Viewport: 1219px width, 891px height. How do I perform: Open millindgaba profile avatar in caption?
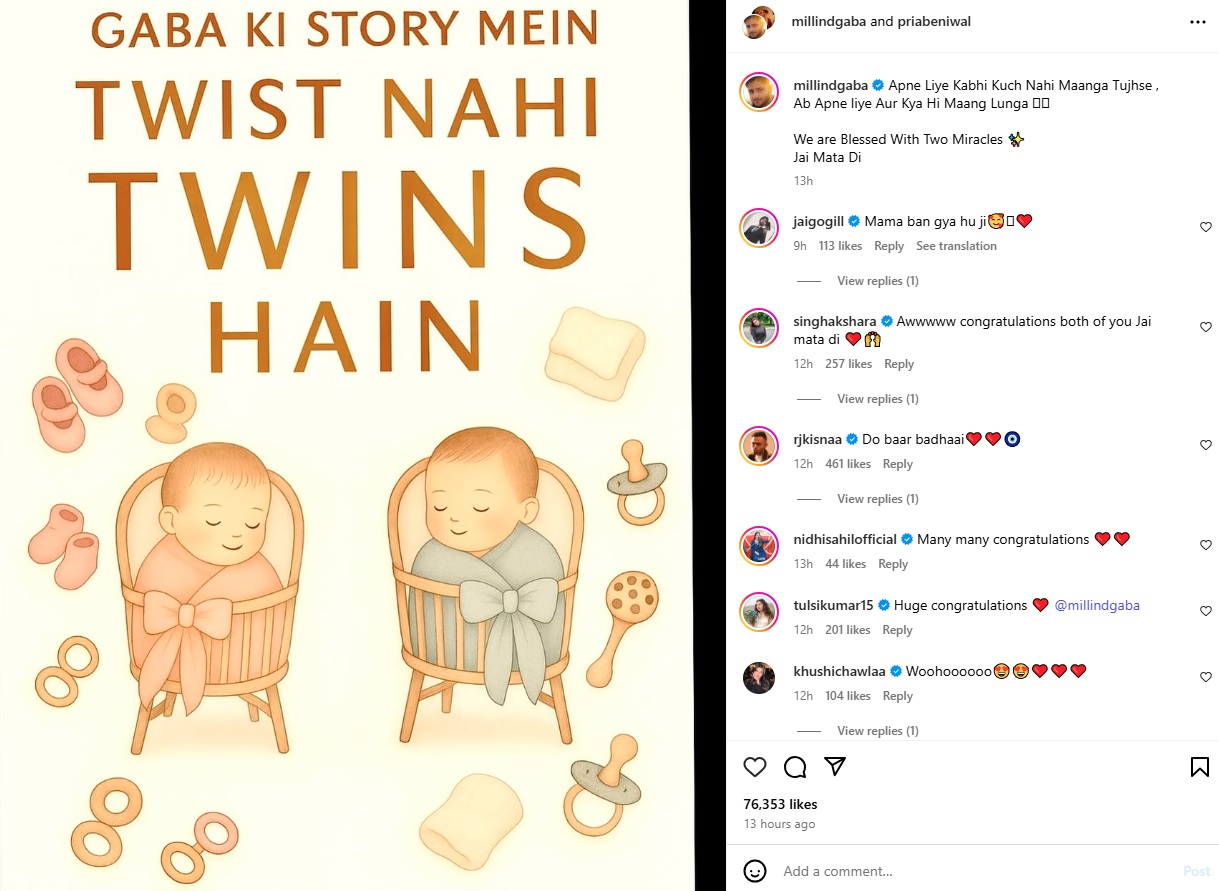point(759,93)
